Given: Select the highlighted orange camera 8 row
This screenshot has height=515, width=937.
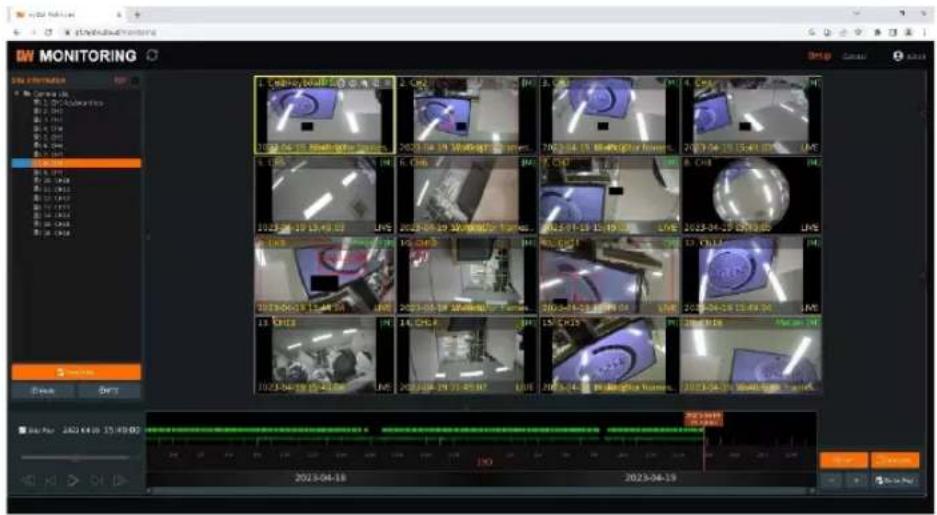Looking at the screenshot, I should 76,163.
